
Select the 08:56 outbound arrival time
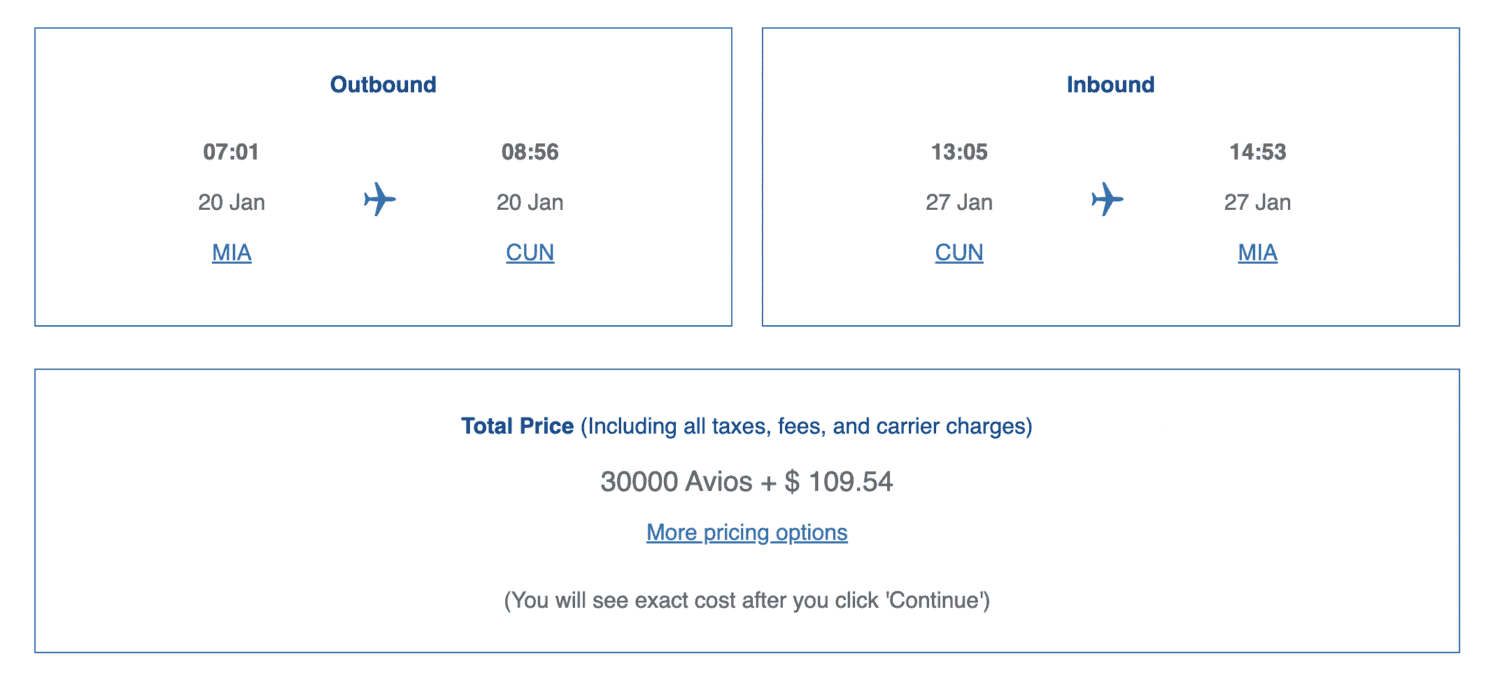click(530, 152)
